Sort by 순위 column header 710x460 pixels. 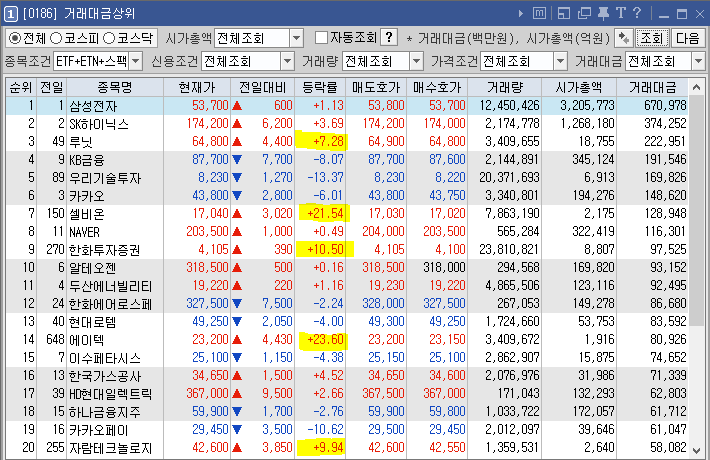[x=21, y=87]
